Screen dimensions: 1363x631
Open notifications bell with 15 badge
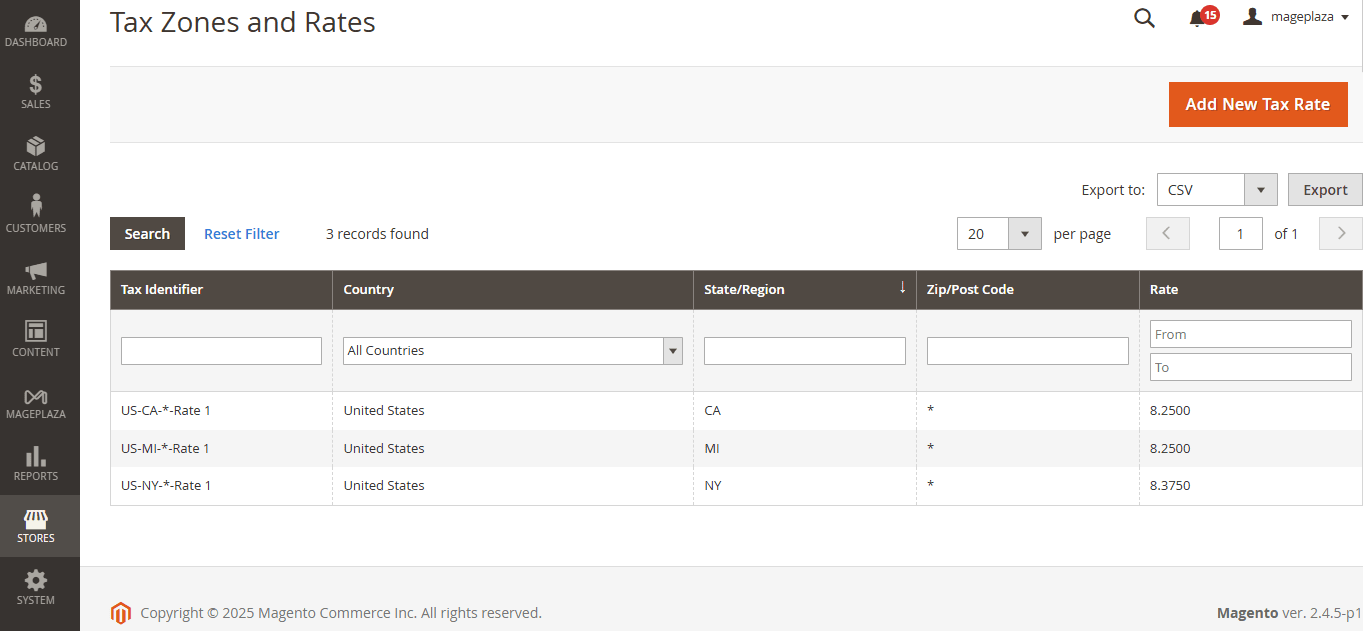pyautogui.click(x=1198, y=18)
